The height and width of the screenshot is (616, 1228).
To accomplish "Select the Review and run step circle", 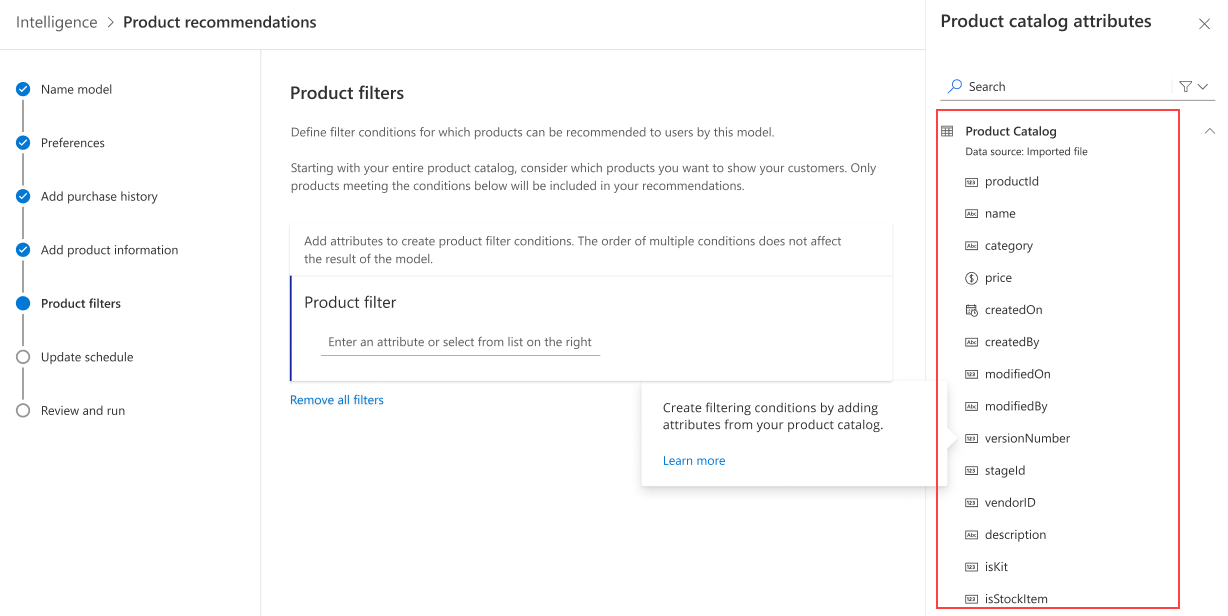I will coord(22,410).
